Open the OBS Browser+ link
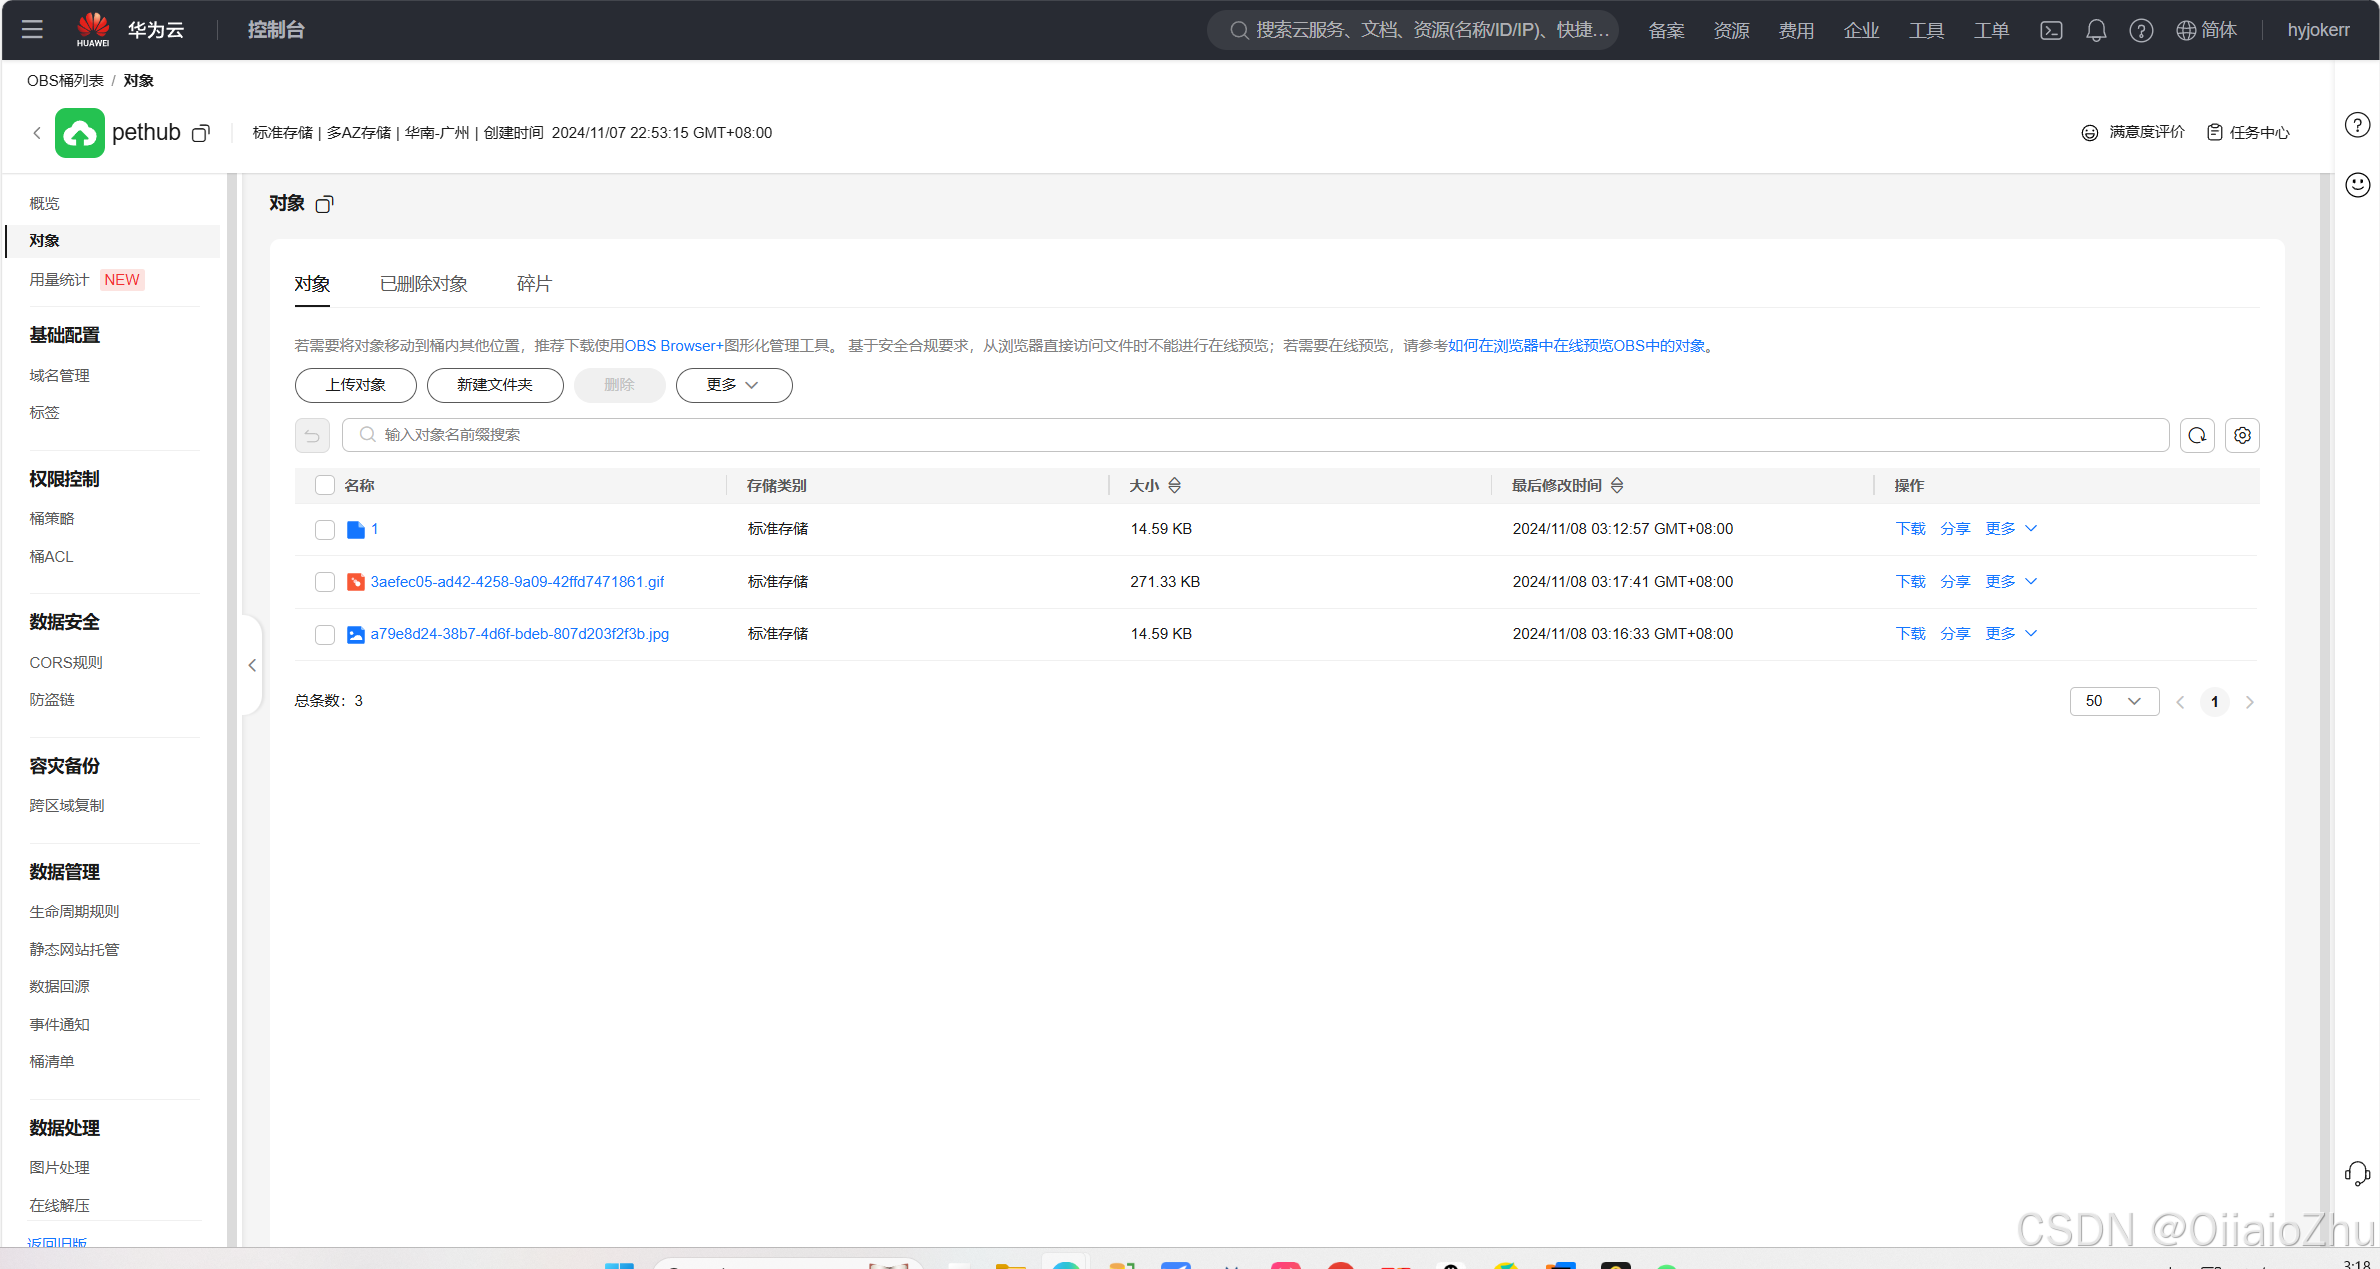 coord(673,346)
